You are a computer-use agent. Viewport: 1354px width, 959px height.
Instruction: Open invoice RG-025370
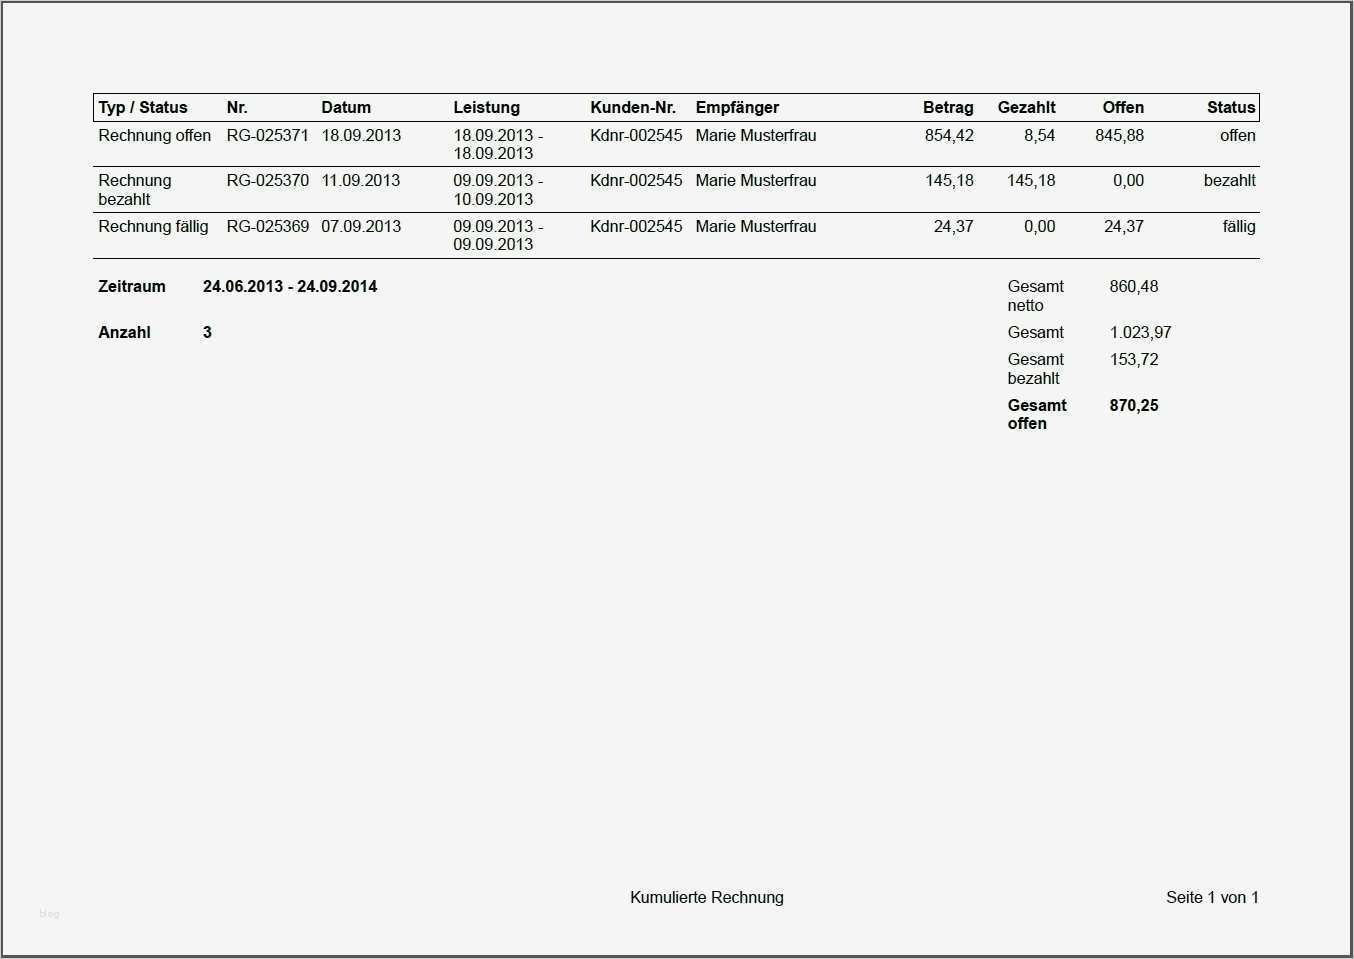point(268,181)
